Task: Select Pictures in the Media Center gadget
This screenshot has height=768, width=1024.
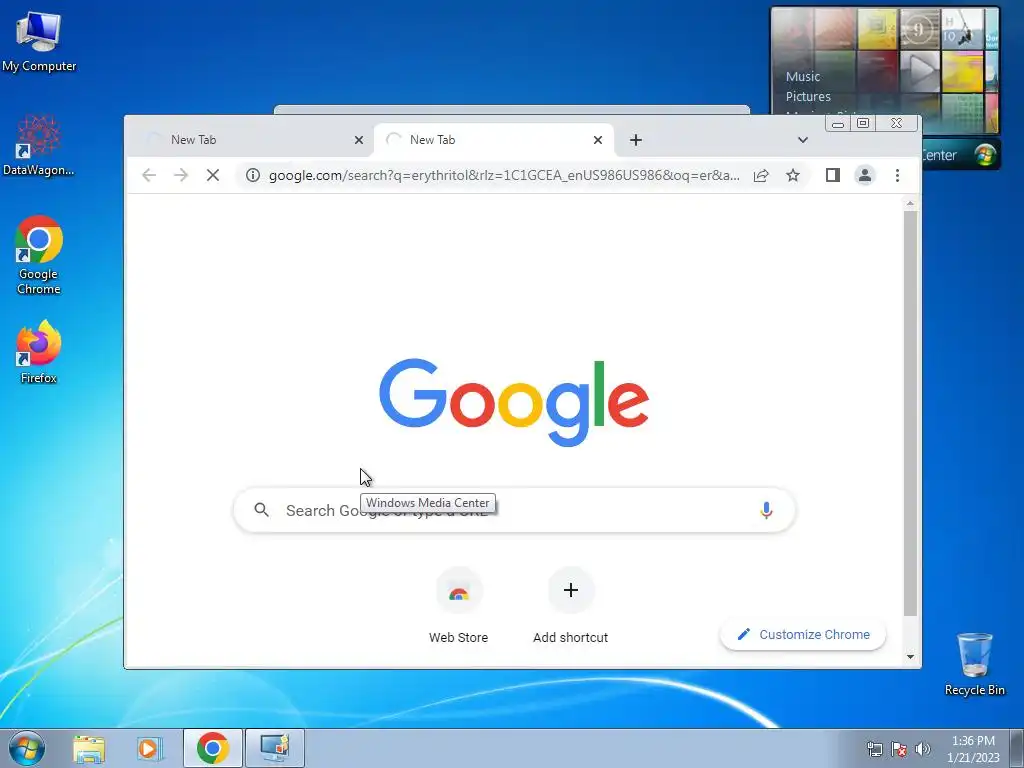Action: coord(808,97)
